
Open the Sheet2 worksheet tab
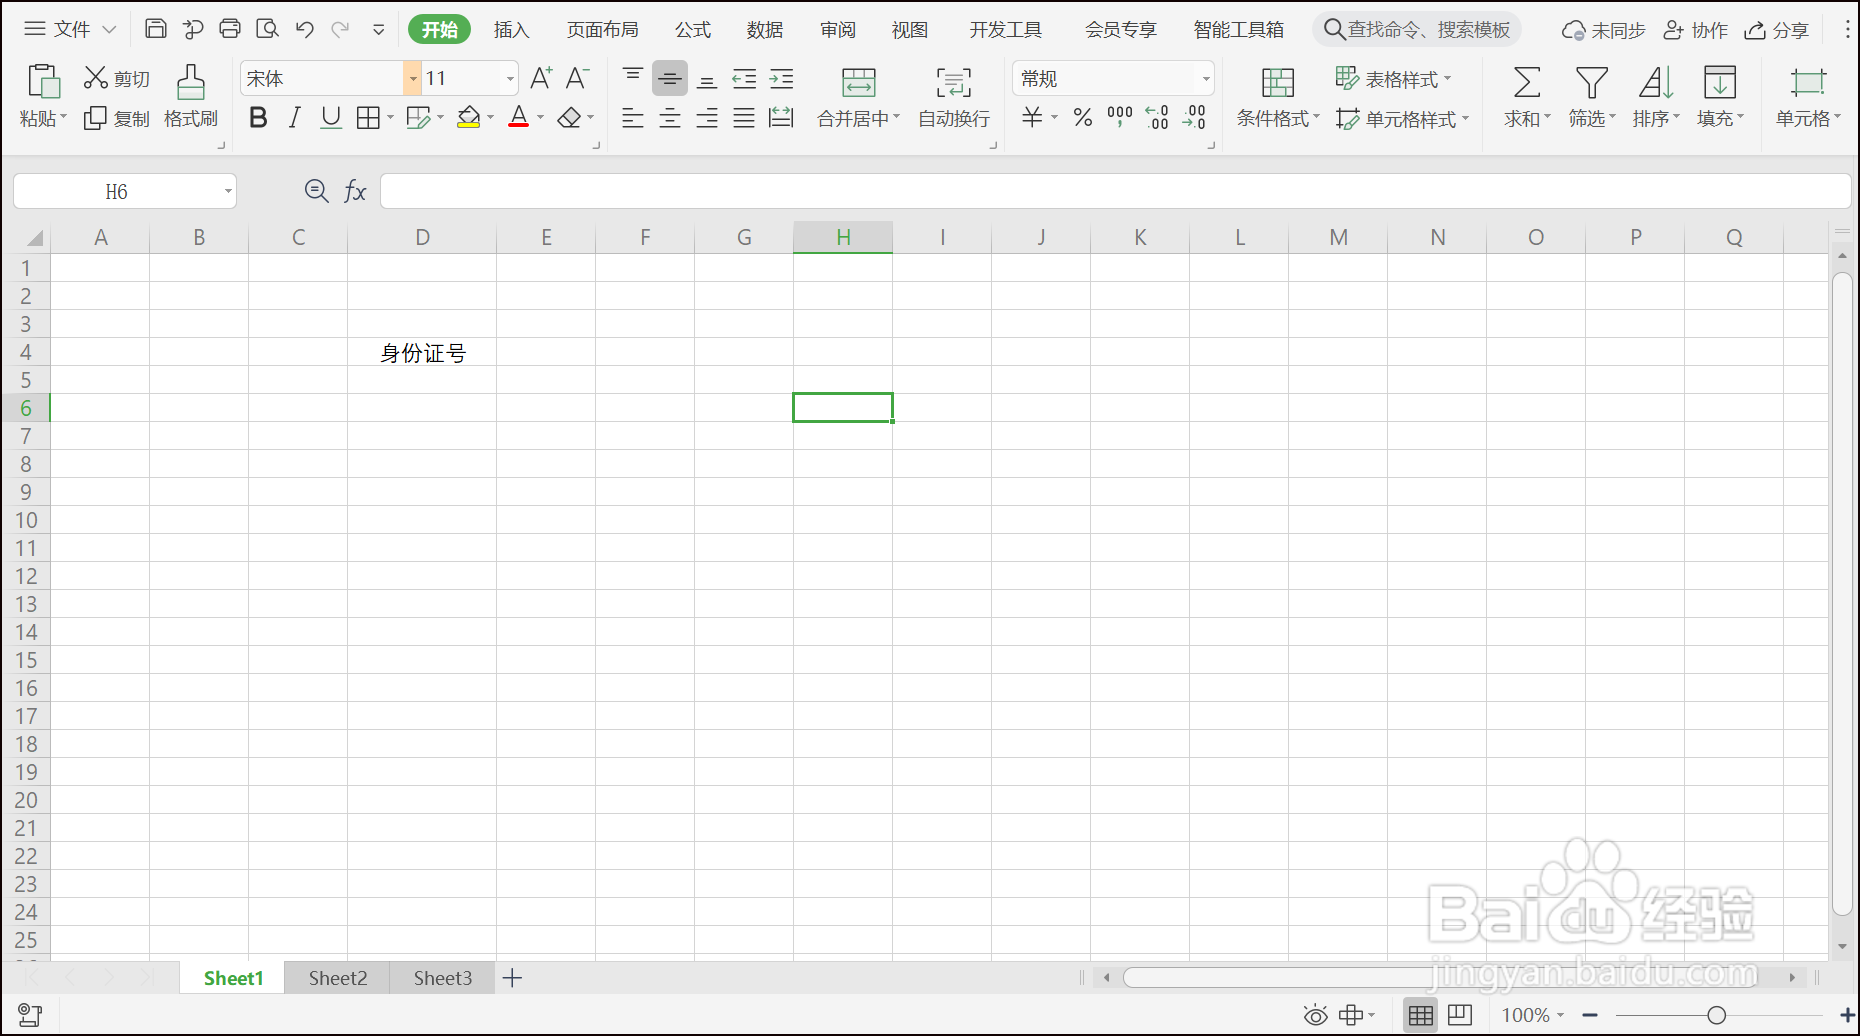pos(338,978)
